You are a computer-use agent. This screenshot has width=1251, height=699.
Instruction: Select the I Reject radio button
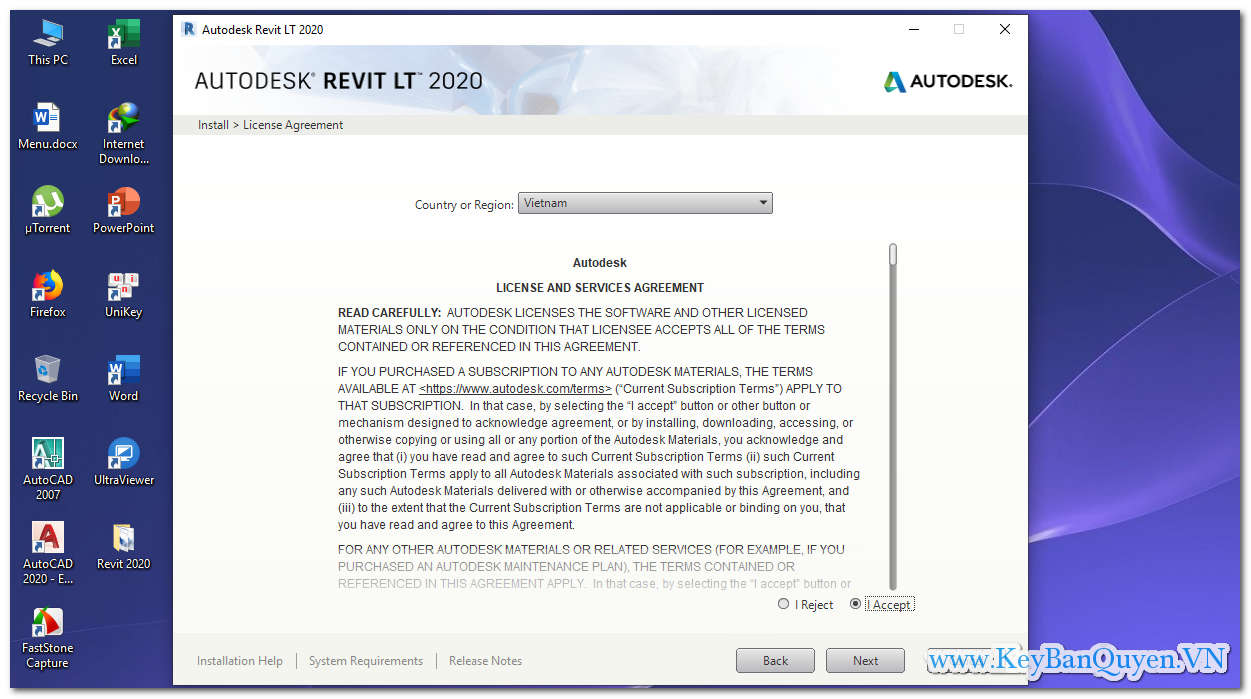click(x=783, y=604)
